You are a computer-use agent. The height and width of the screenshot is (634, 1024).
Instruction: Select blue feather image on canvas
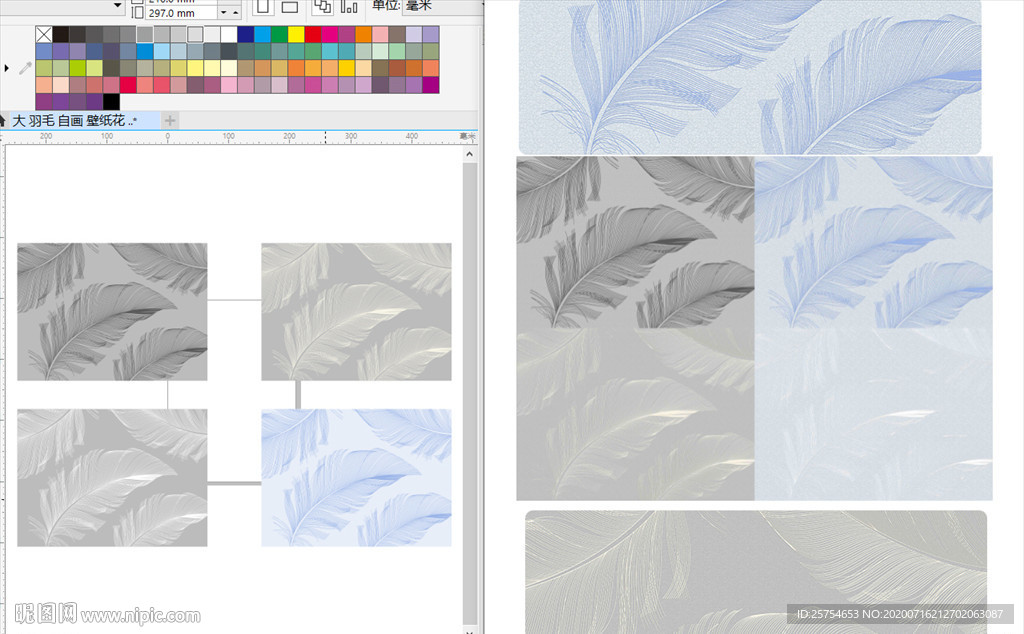[357, 478]
